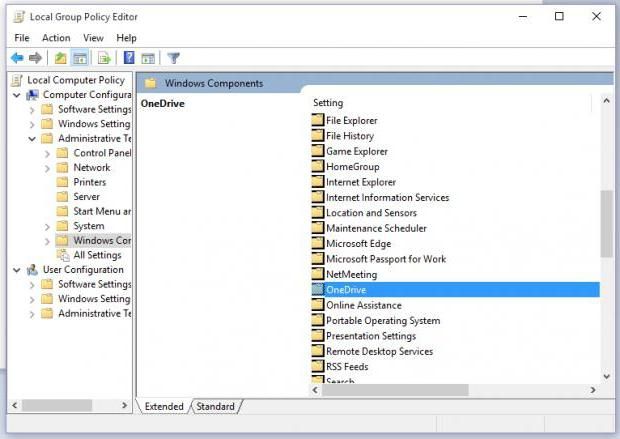Open the View menu
The width and height of the screenshot is (620, 439).
(93, 38)
